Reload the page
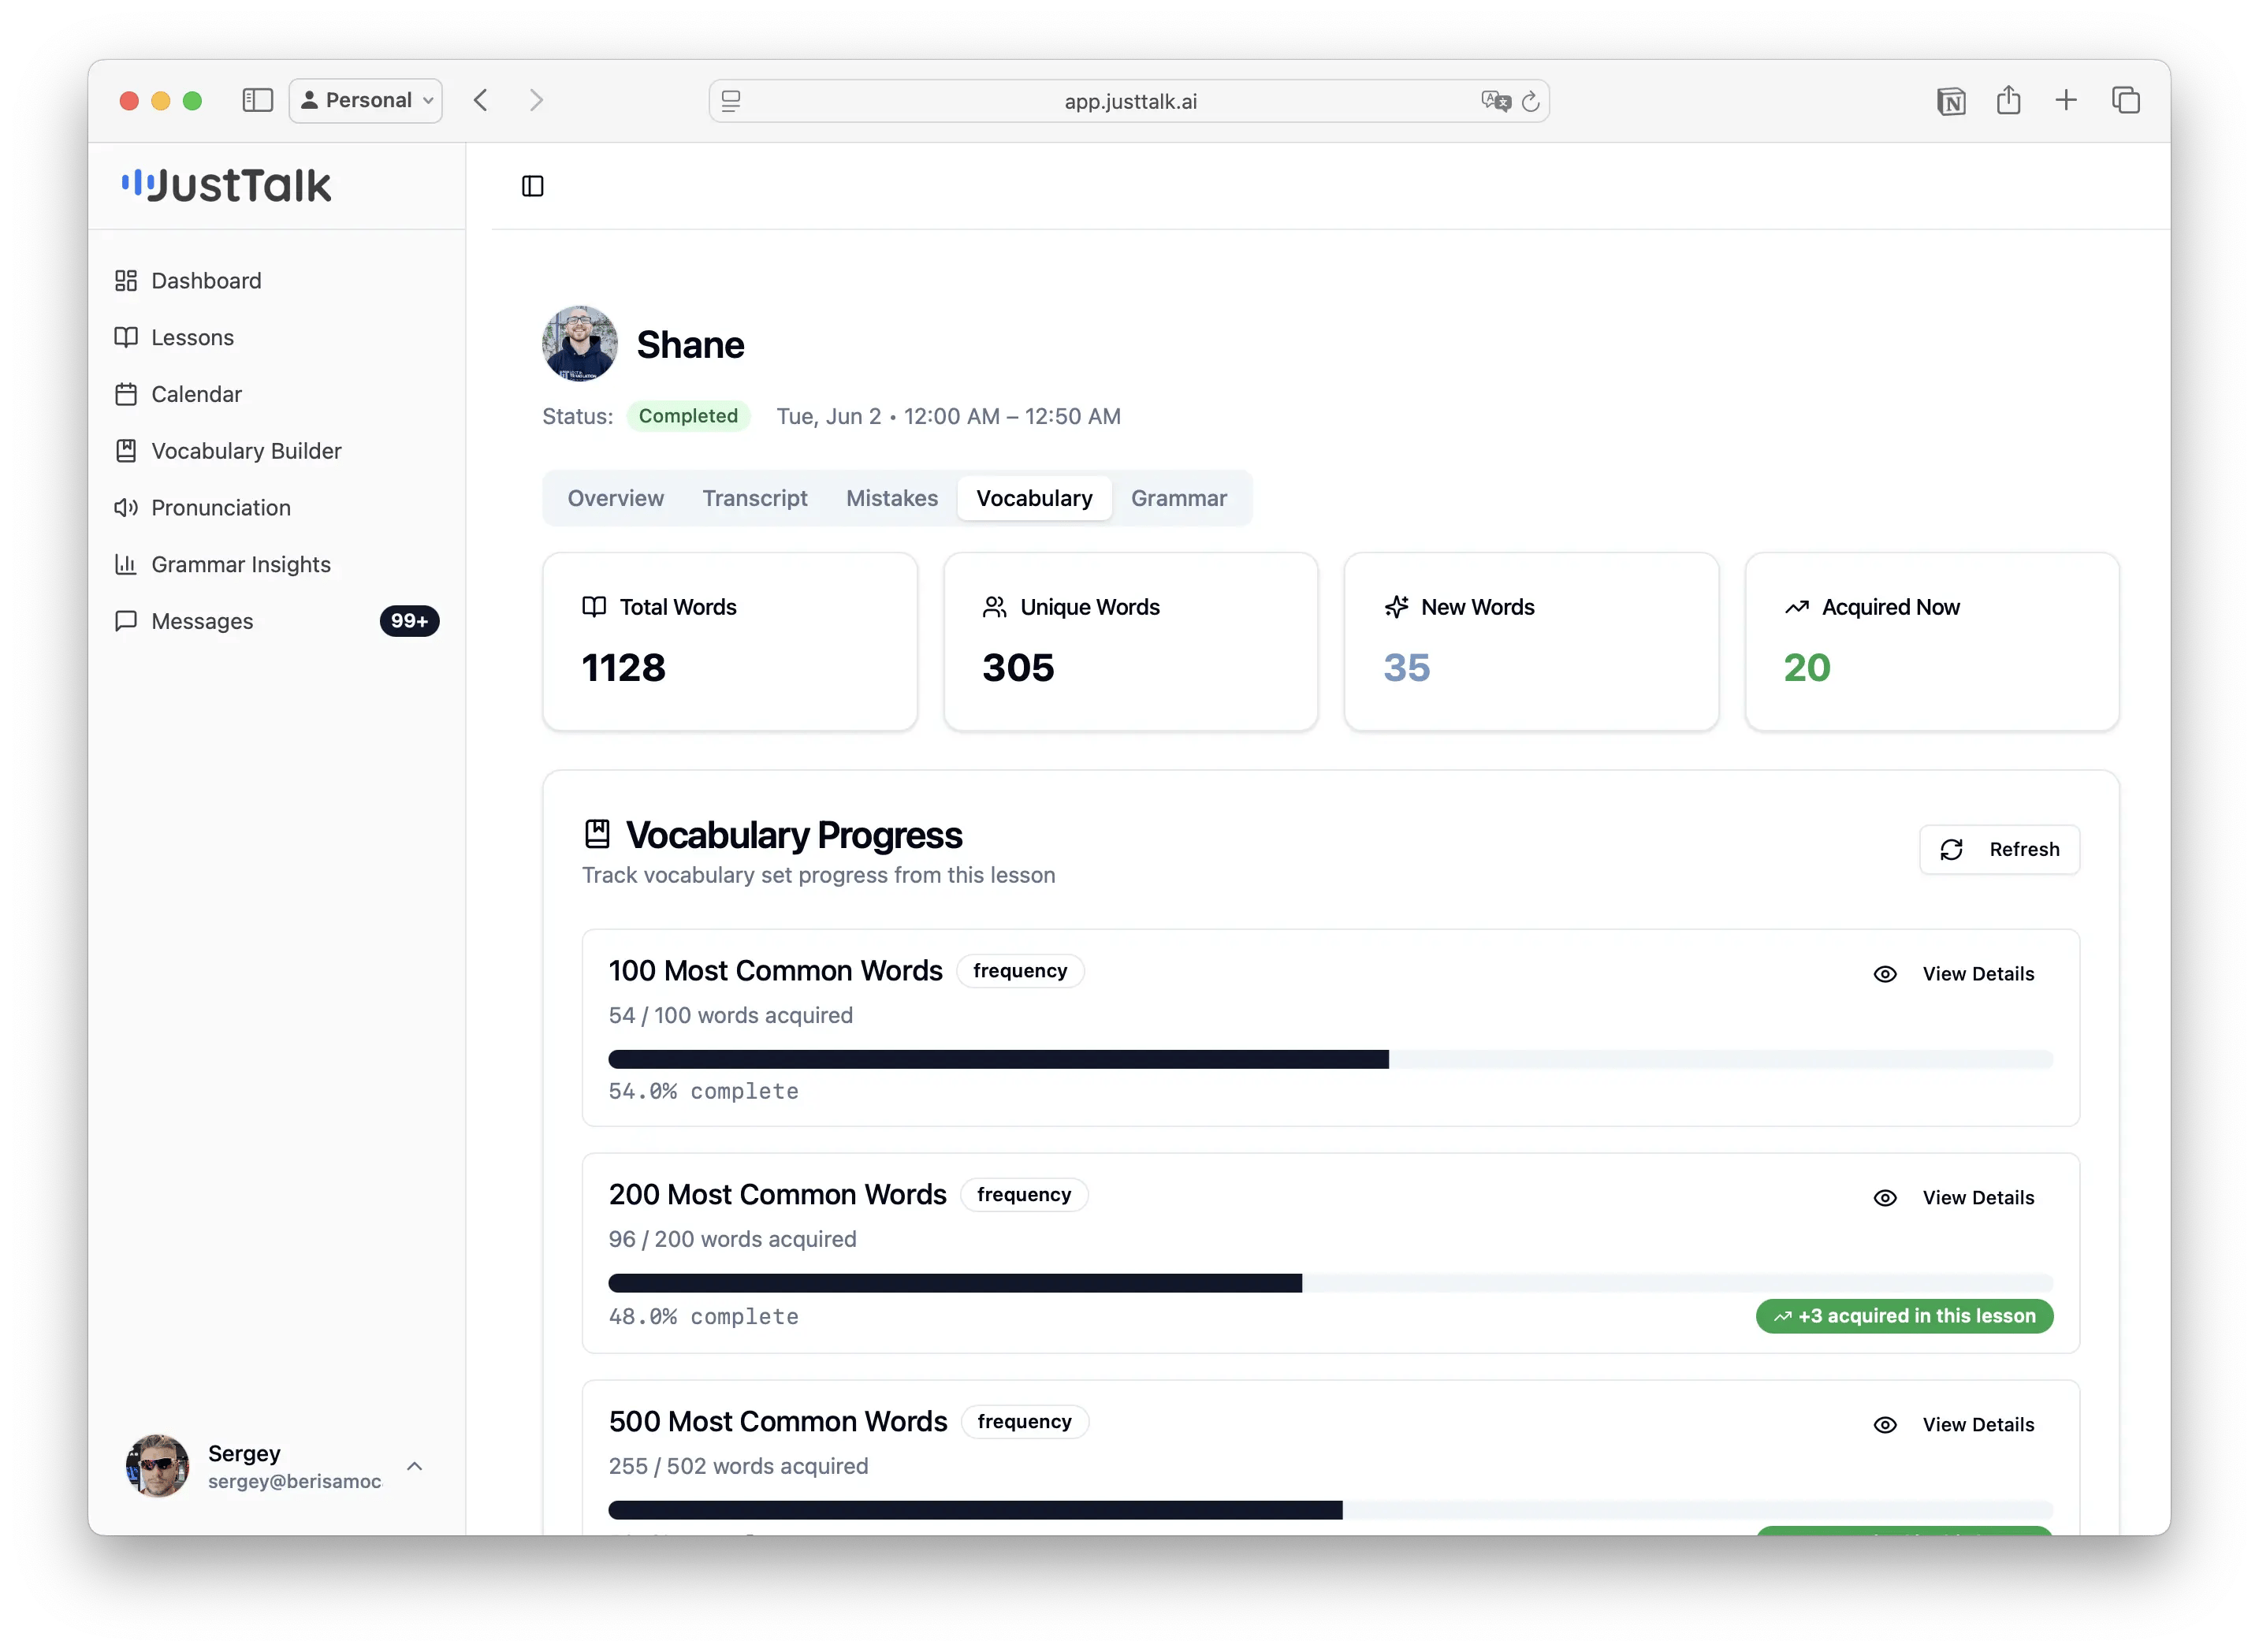The height and width of the screenshot is (1652, 2259). tap(1531, 101)
